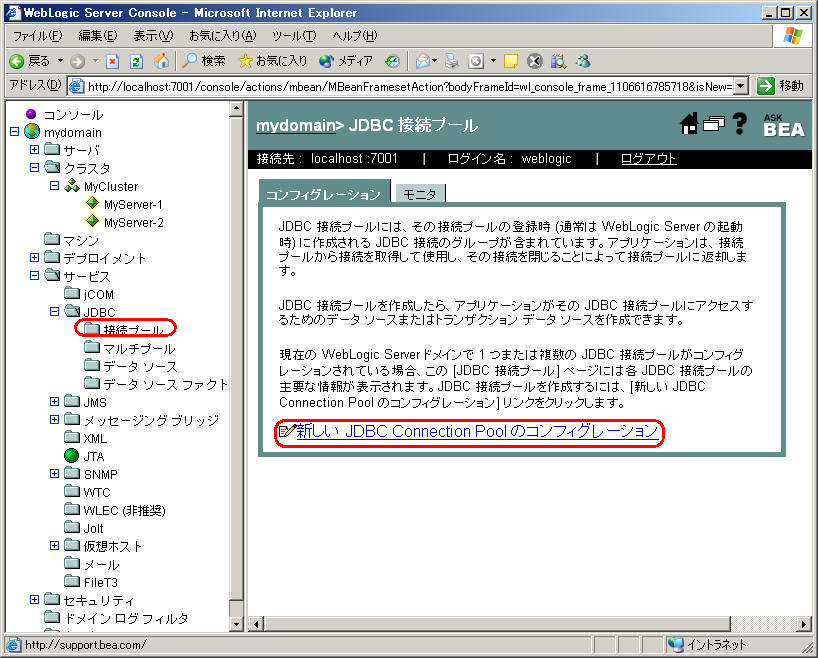Click the browser Home toolbar icon
The width and height of the screenshot is (818, 658).
coord(161,60)
